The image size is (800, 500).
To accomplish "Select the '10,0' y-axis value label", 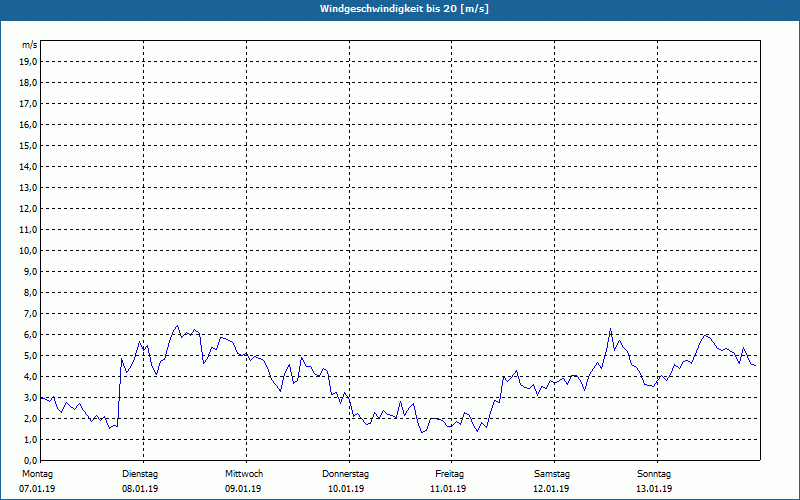I will point(29,250).
